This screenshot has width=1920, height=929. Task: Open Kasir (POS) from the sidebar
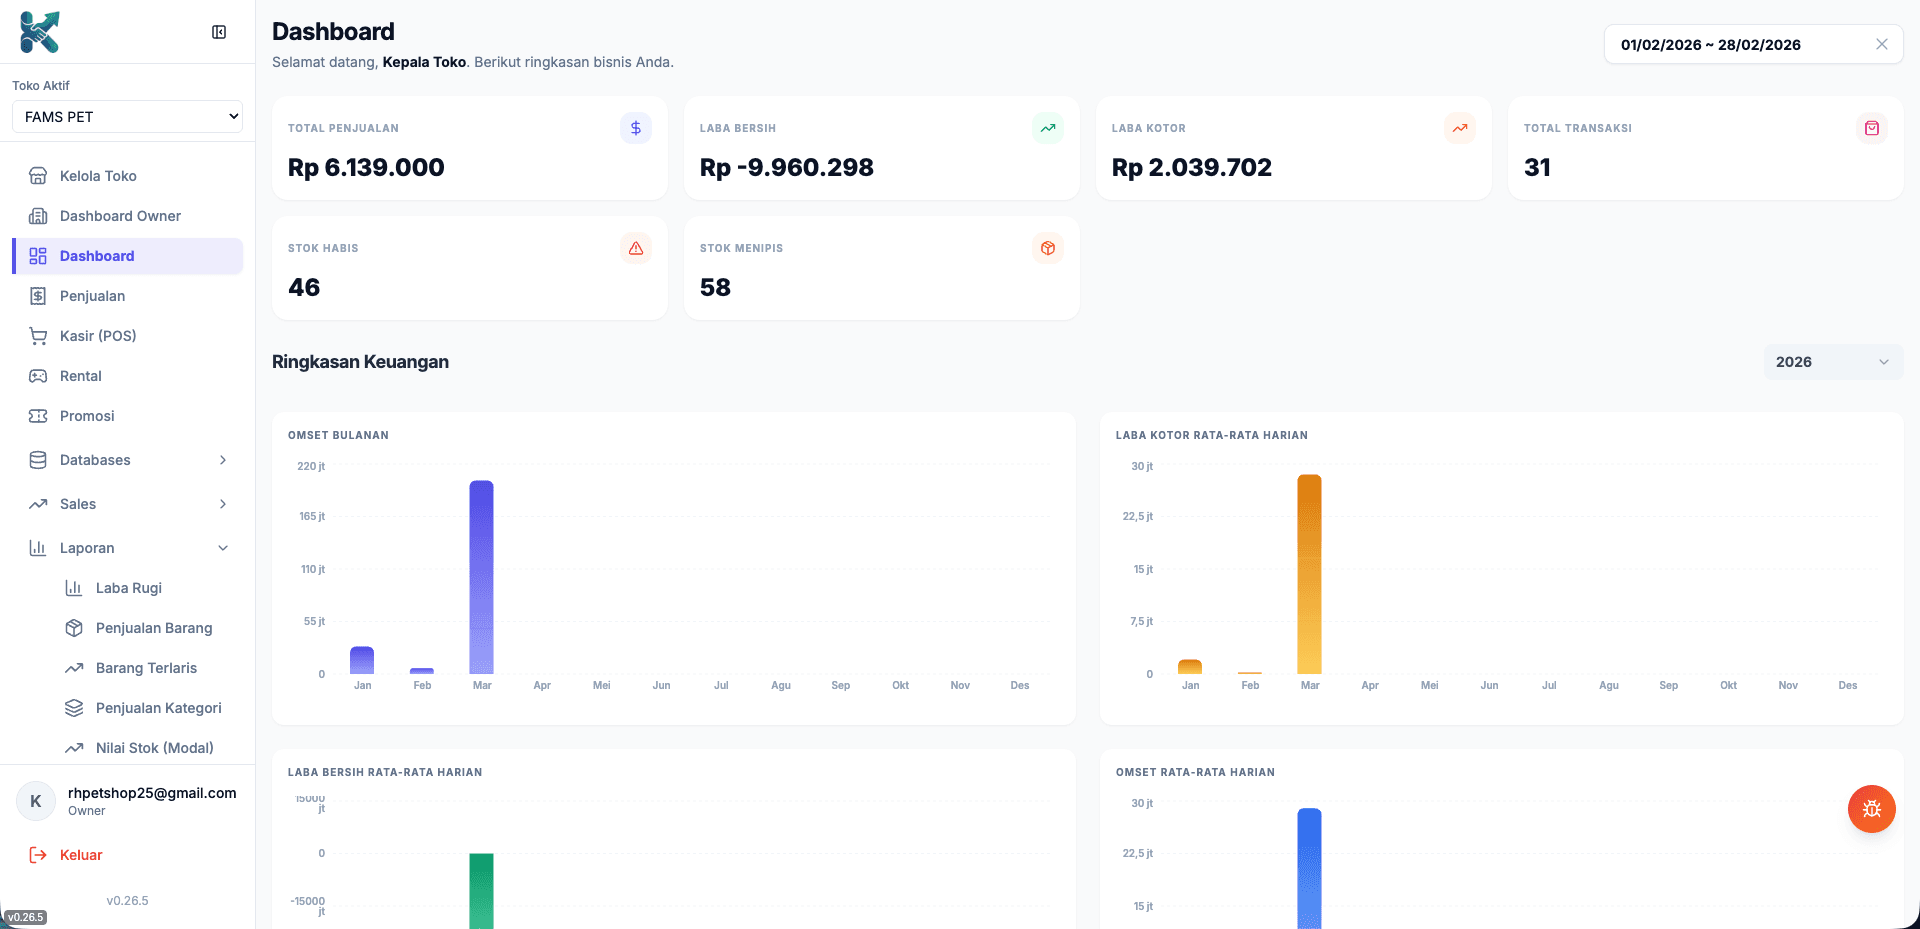98,336
